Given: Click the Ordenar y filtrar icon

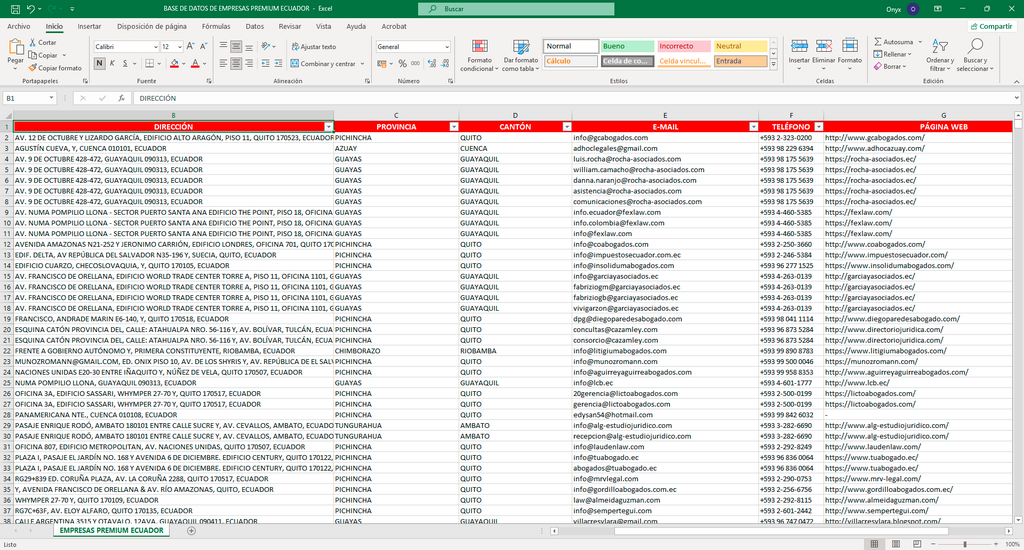Looking at the screenshot, I should (x=939, y=46).
